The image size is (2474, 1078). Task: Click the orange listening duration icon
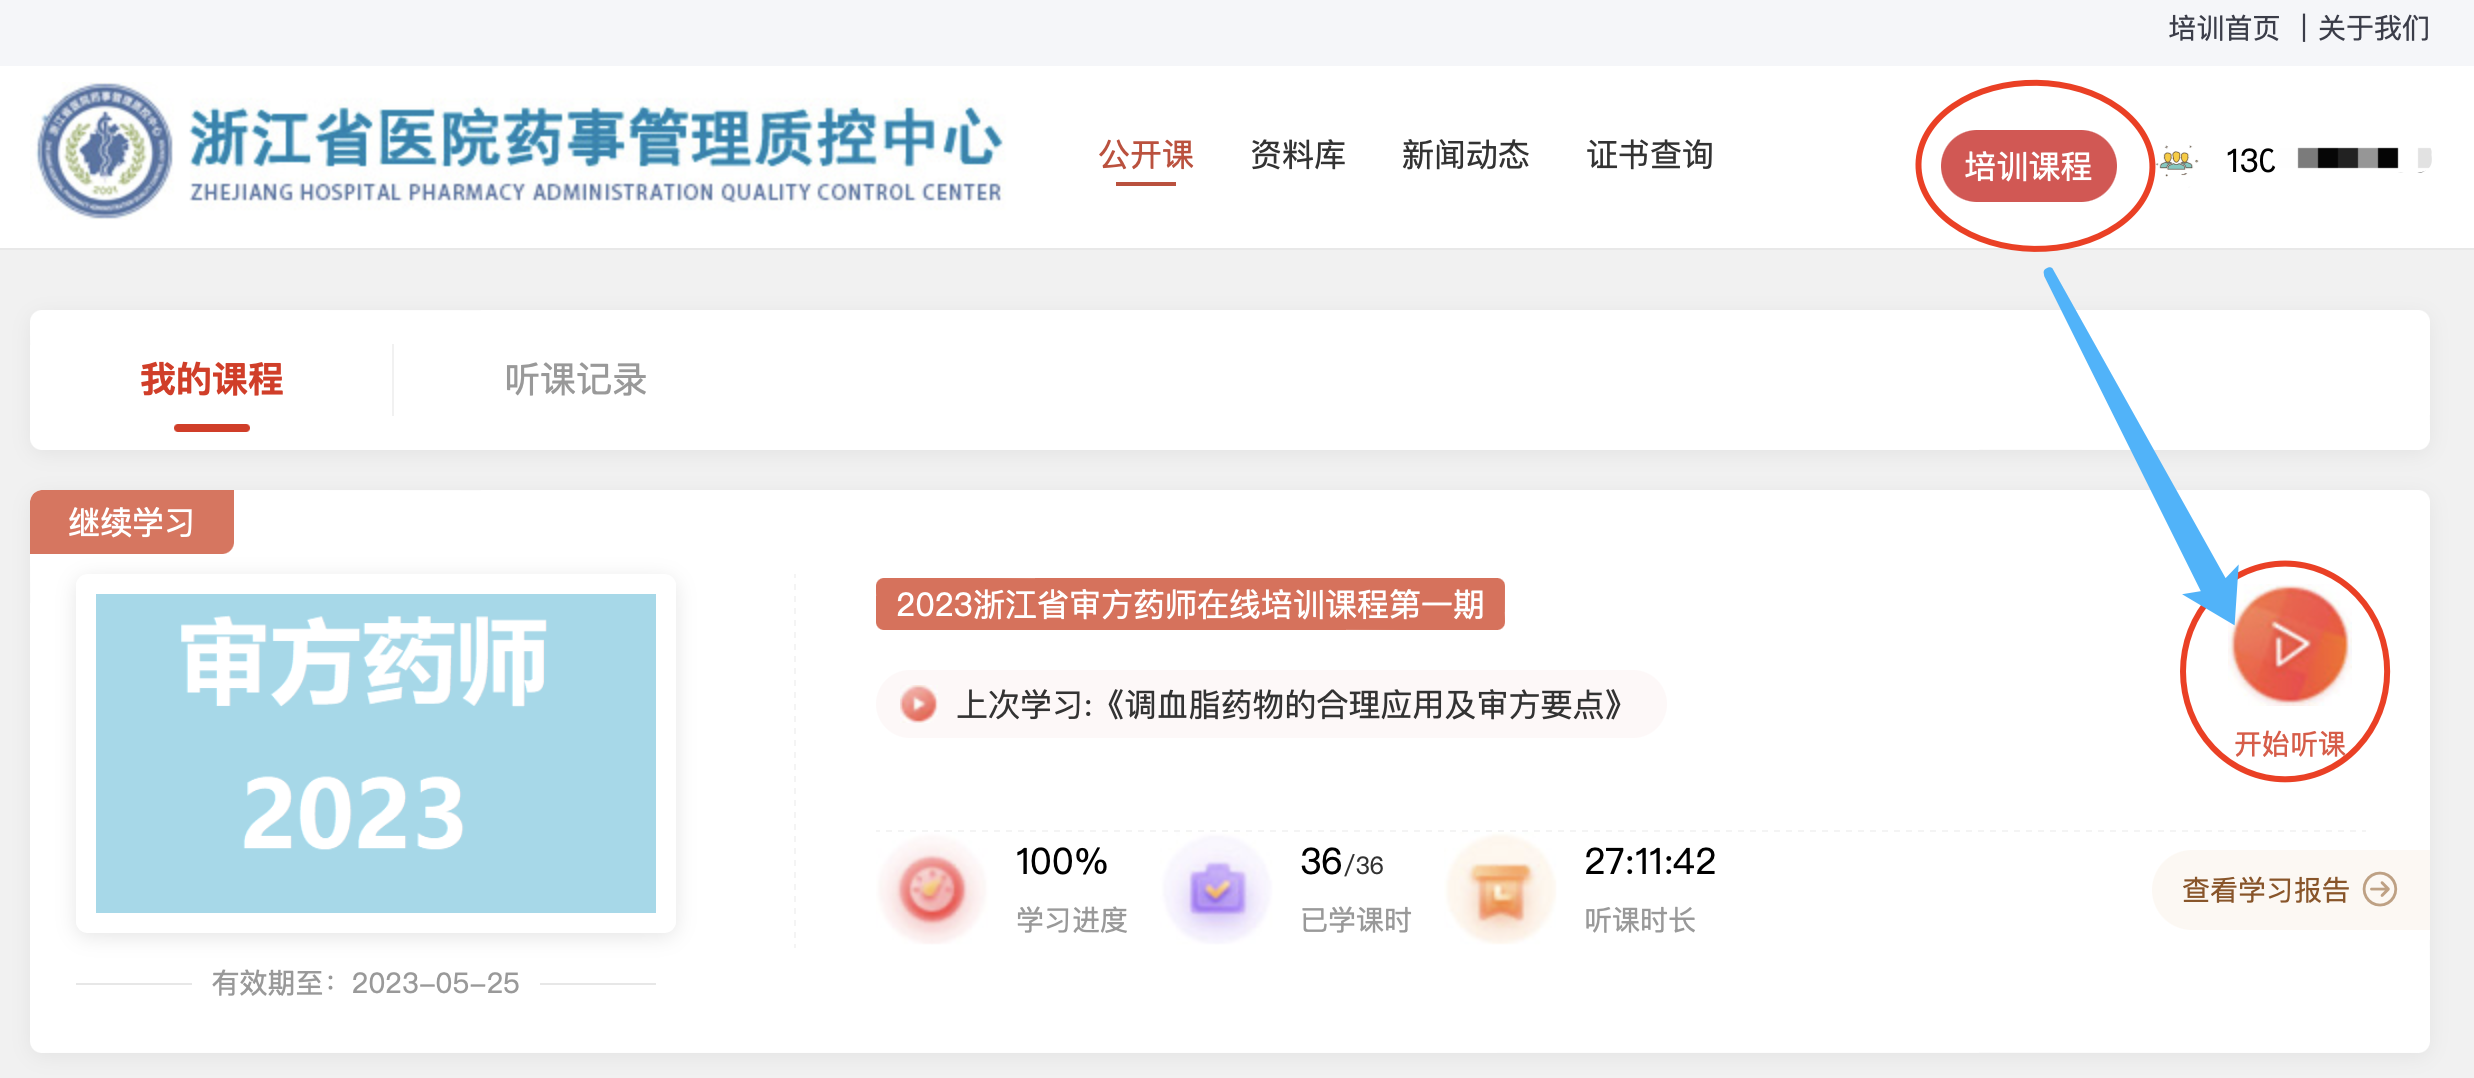pos(1500,890)
